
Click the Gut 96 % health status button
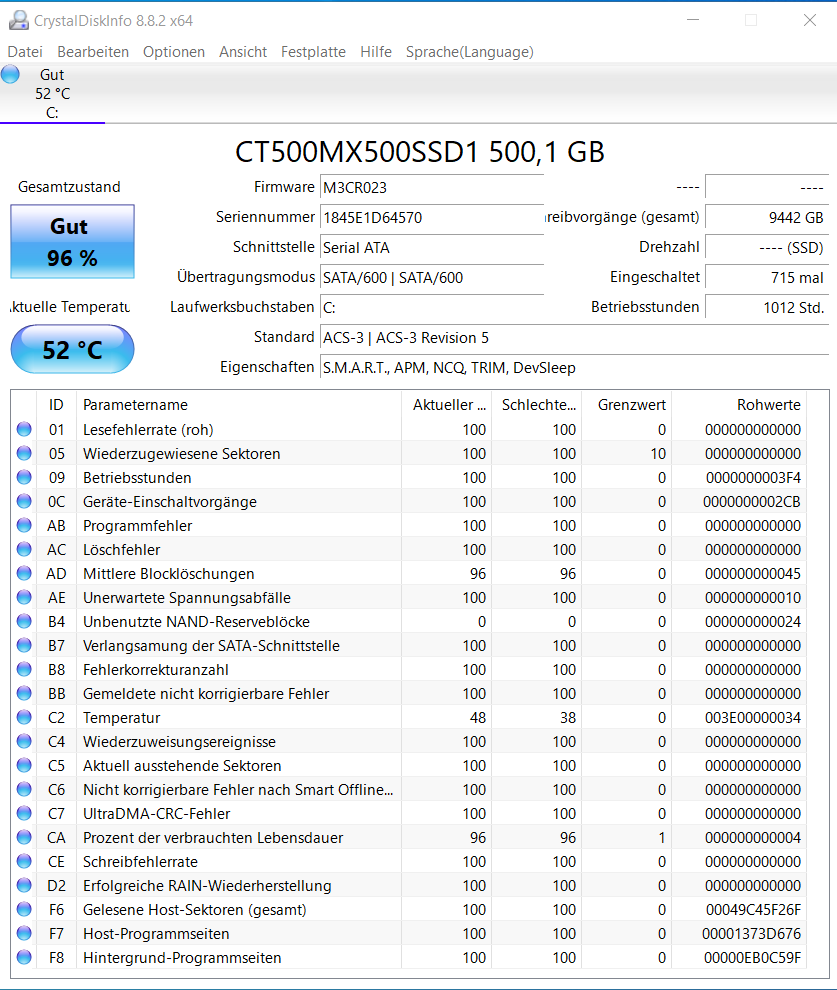[73, 241]
